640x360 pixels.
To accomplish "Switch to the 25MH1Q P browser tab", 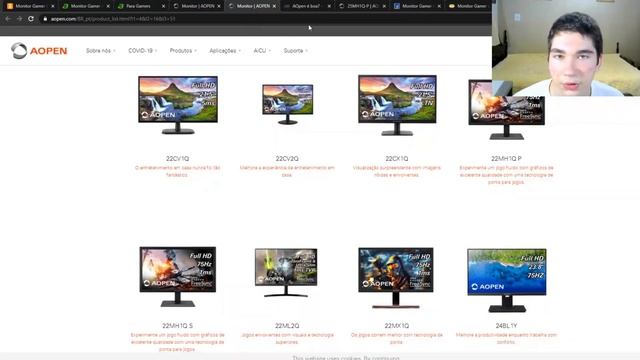I will (361, 6).
